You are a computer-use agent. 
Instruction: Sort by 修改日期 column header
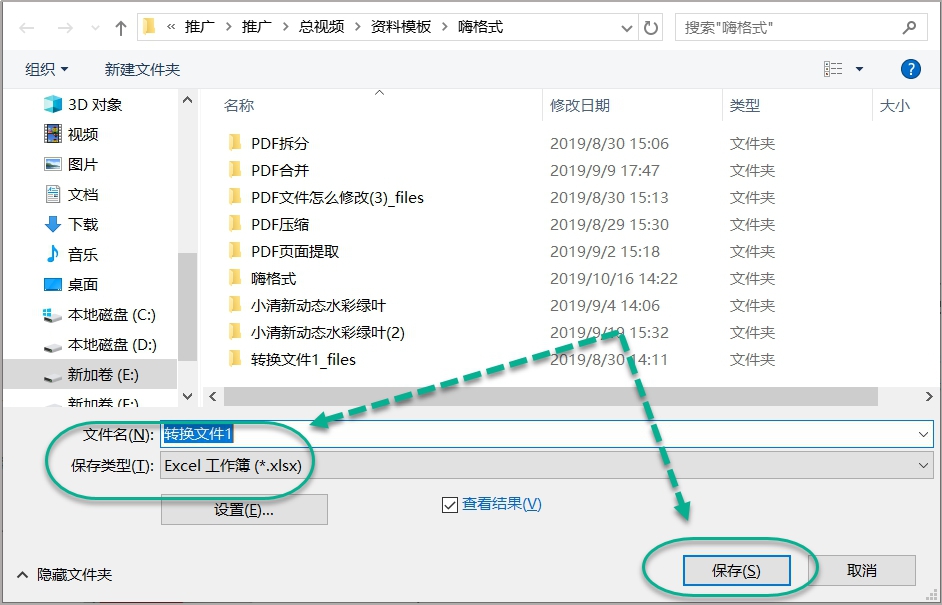580,106
